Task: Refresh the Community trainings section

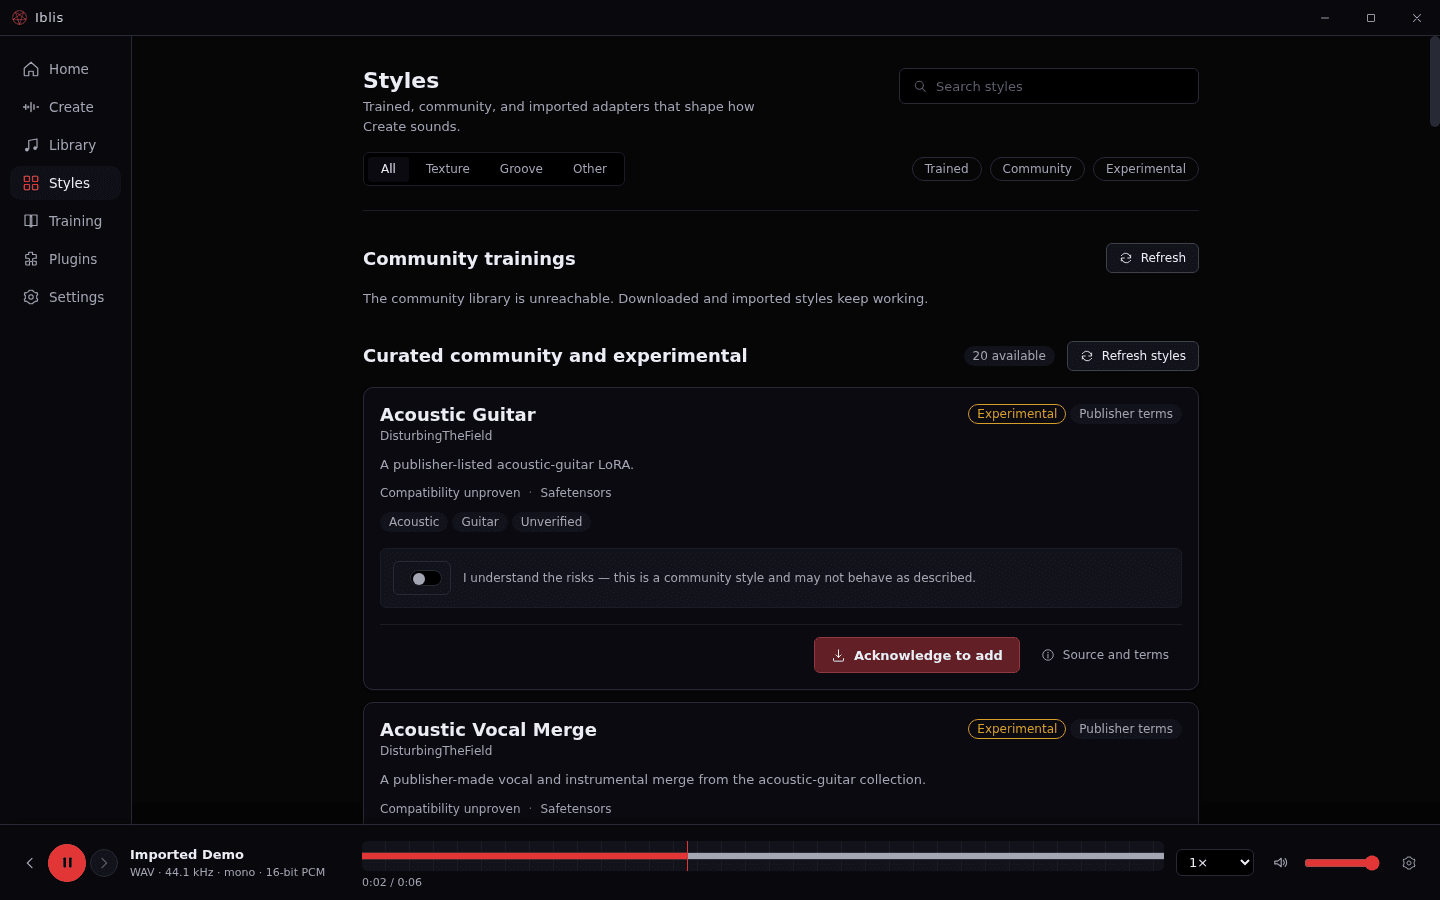Action: pyautogui.click(x=1152, y=258)
